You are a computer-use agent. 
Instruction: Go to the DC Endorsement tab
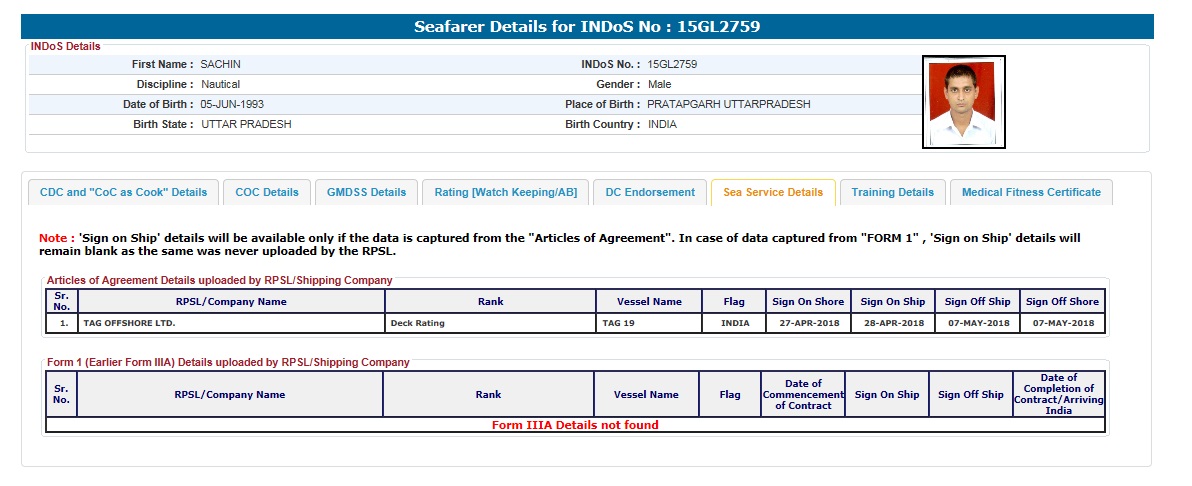tap(650, 192)
